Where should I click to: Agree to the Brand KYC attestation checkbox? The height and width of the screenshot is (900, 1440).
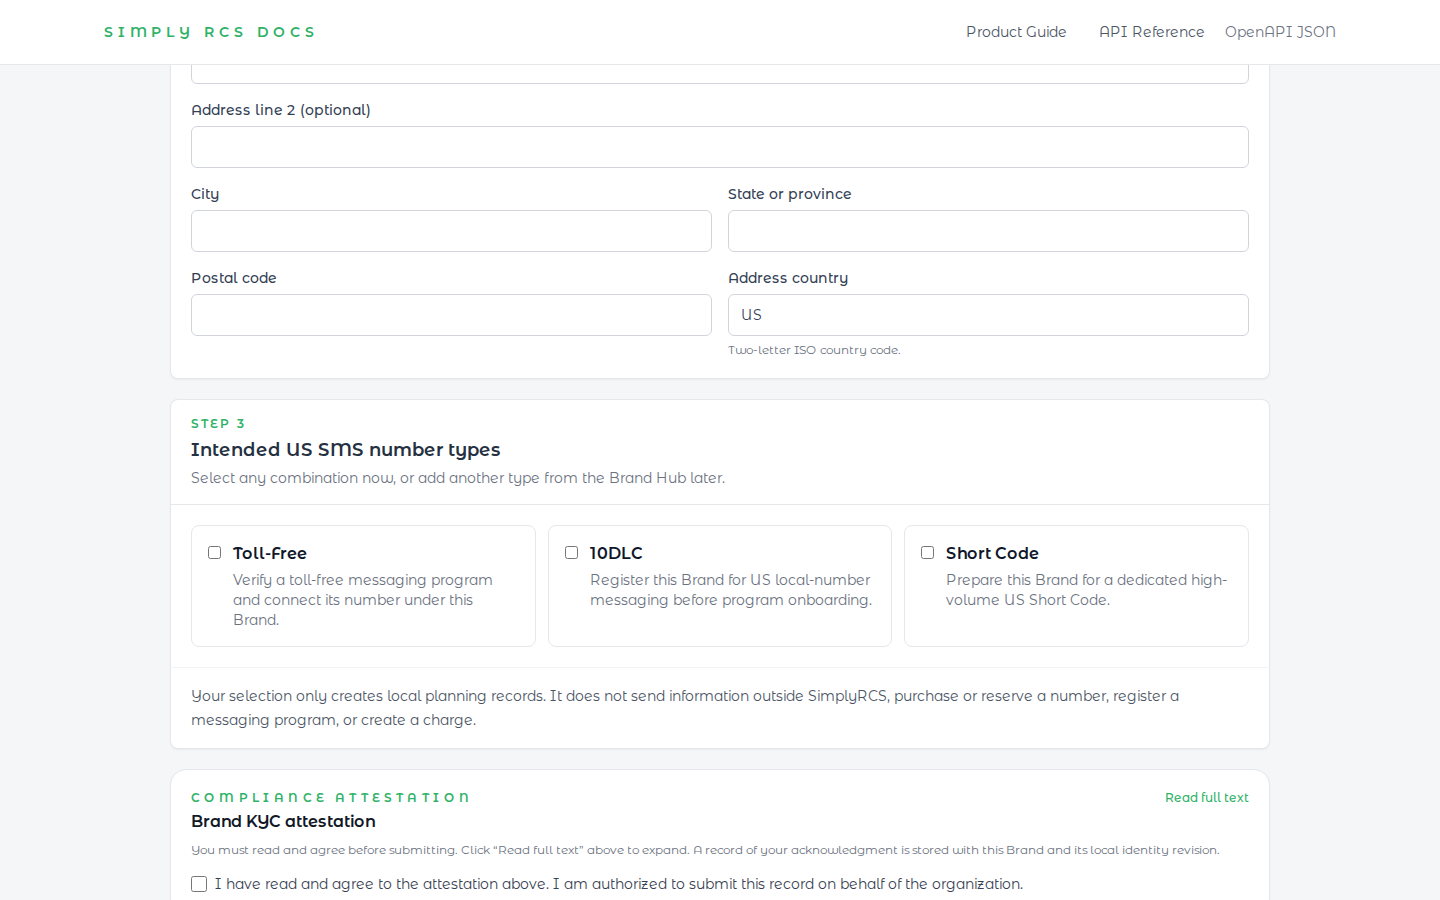click(199, 884)
